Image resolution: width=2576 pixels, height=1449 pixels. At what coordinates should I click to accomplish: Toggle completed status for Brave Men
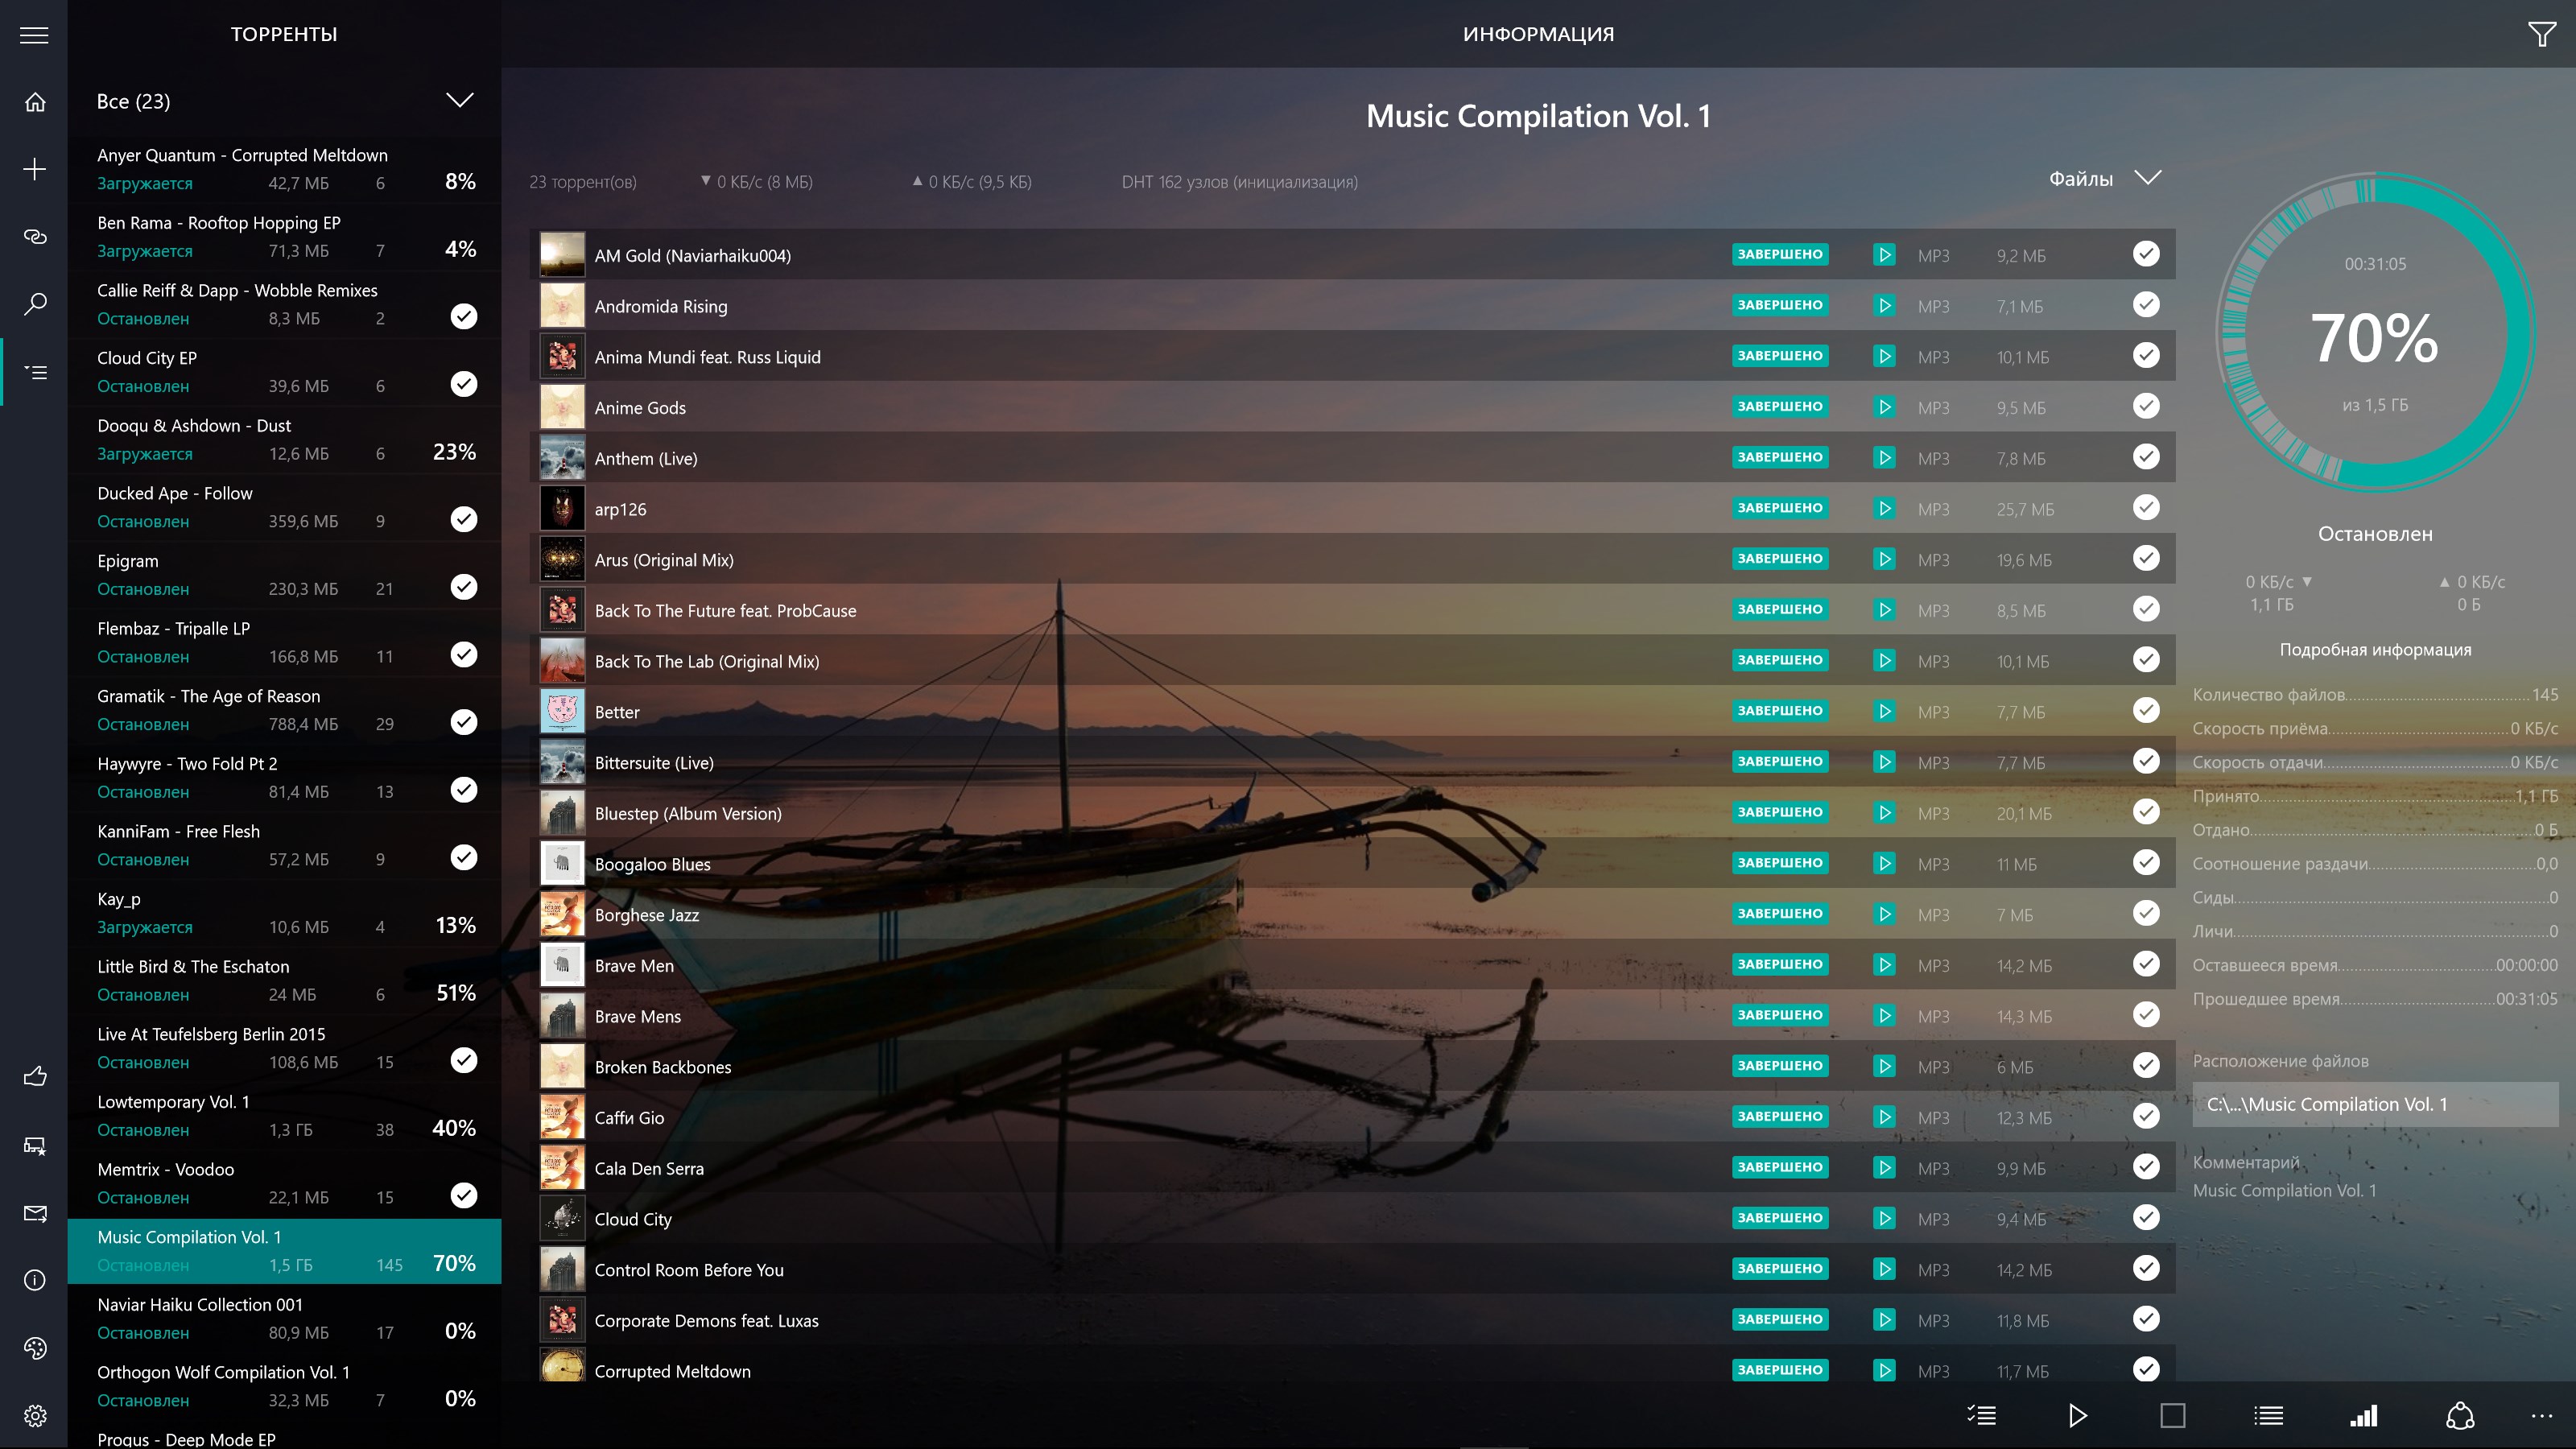coord(2146,964)
